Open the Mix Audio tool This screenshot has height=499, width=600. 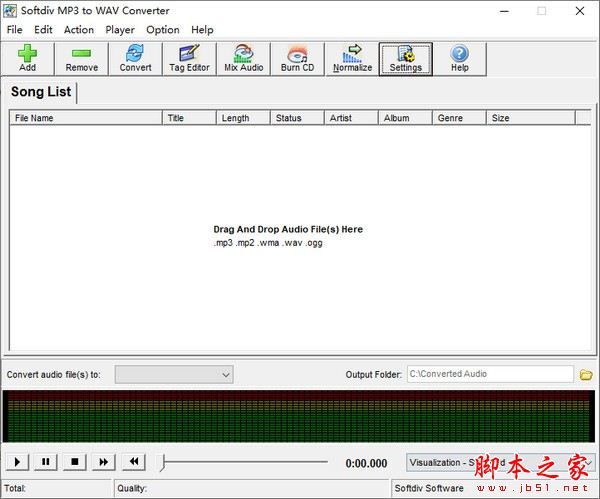[243, 59]
